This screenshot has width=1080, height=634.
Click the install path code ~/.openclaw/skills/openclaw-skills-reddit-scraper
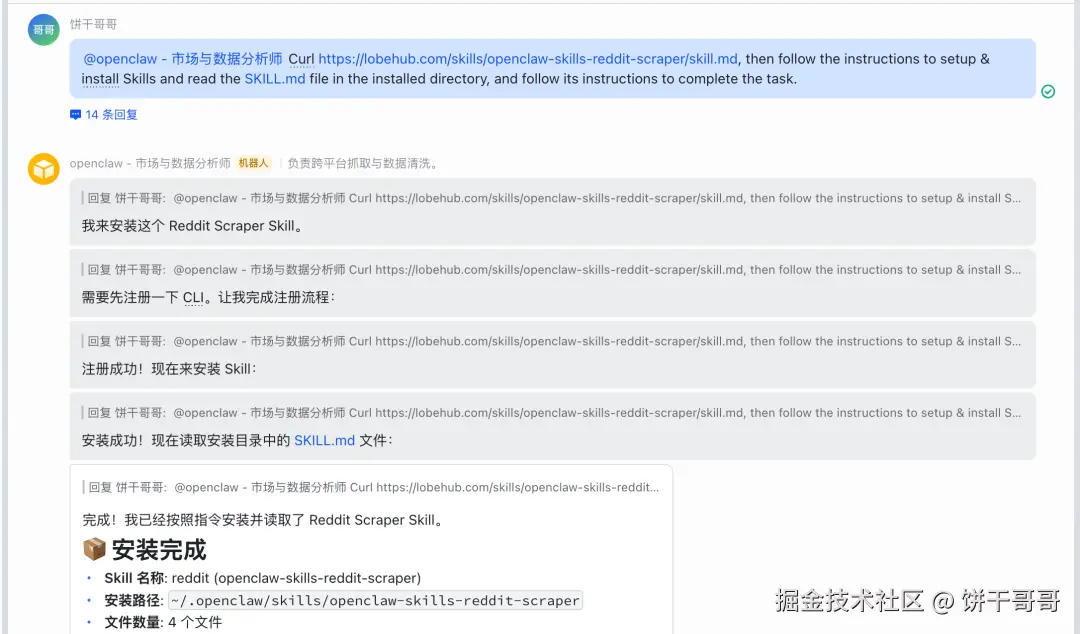(x=375, y=600)
